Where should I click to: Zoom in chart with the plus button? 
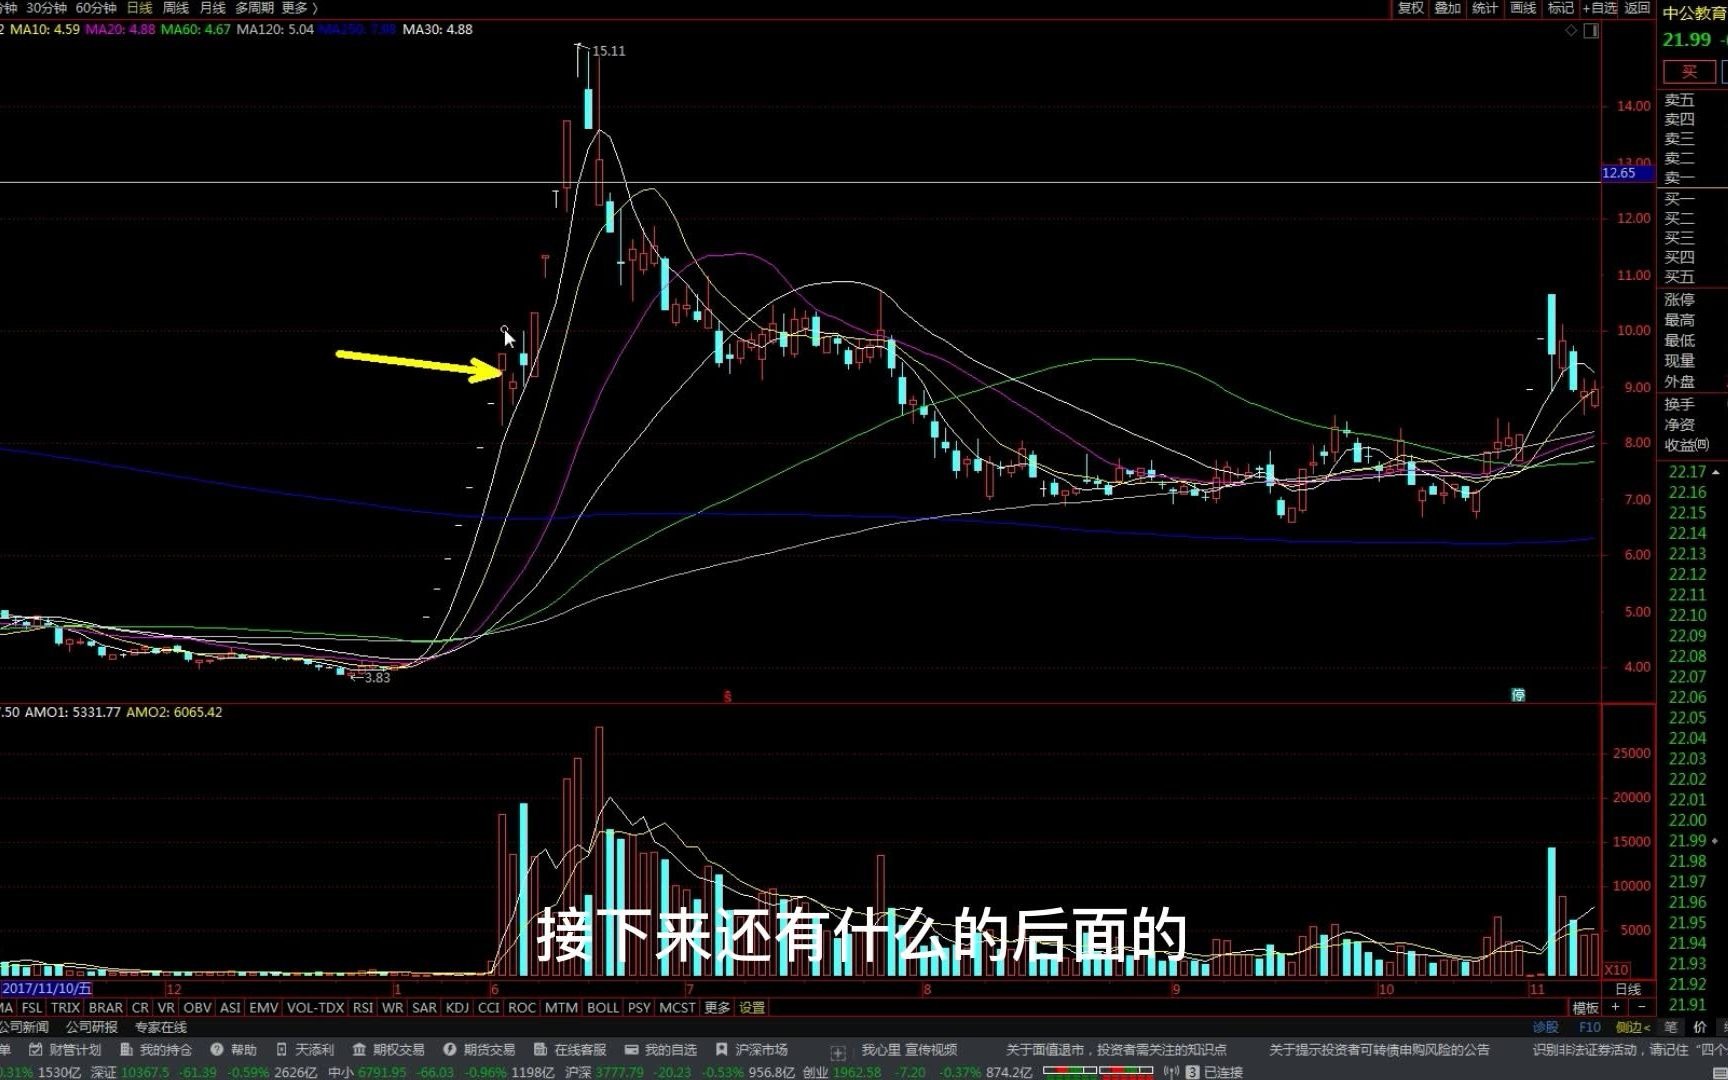coord(1615,1007)
